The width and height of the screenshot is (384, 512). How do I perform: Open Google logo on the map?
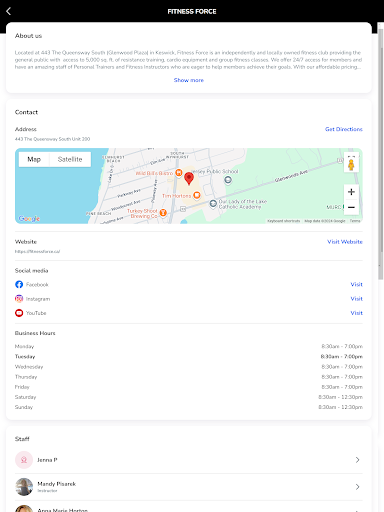coord(29,219)
